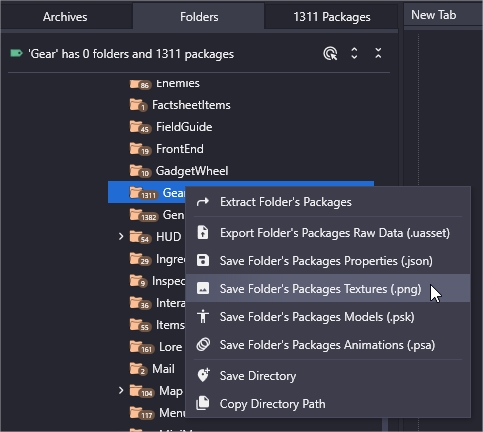Switch to the Folders tab
This screenshot has height=432, width=483.
(199, 17)
